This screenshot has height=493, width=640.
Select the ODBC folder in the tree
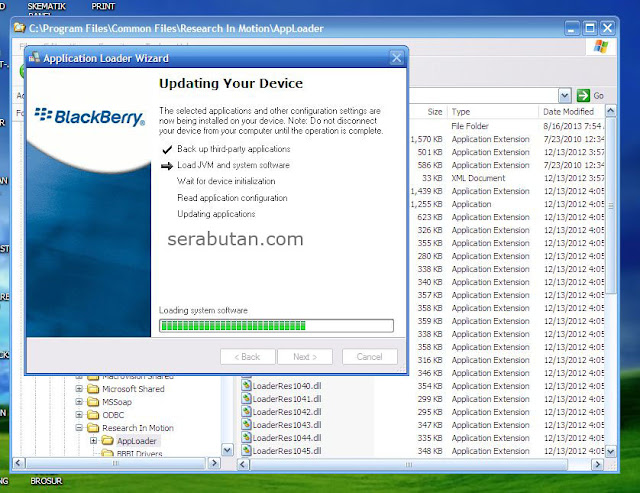point(113,415)
